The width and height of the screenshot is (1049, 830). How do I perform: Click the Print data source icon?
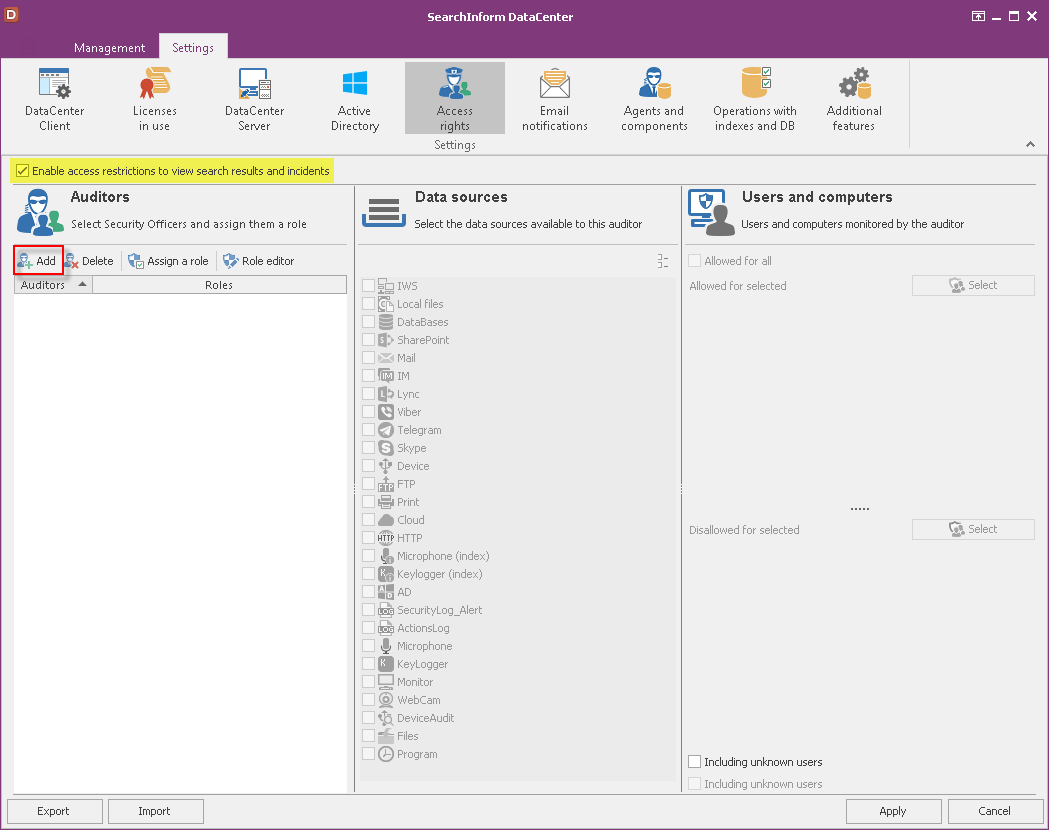point(386,502)
